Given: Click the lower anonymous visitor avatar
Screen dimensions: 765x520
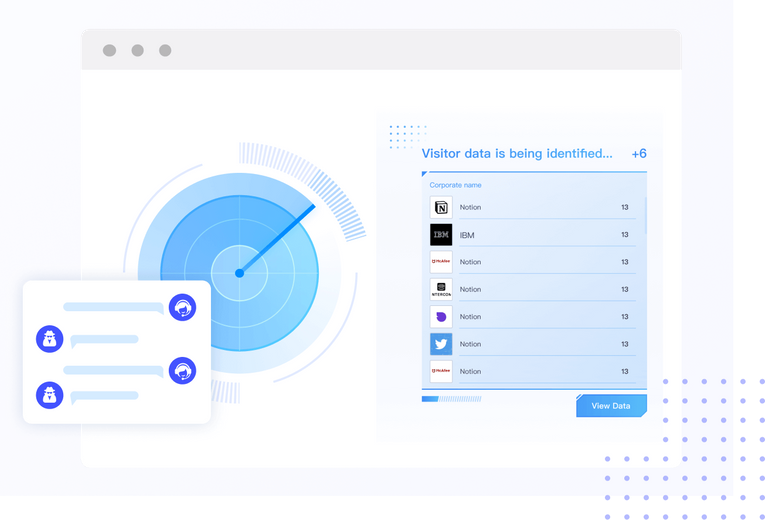Looking at the screenshot, I should point(50,395).
